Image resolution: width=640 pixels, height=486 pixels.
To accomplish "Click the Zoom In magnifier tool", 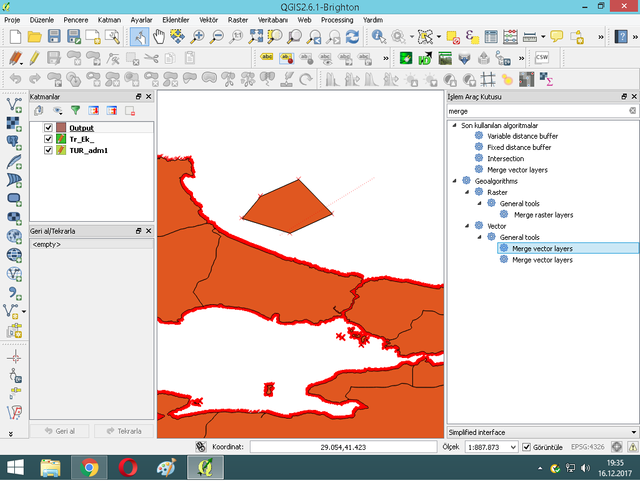I will click(x=198, y=37).
